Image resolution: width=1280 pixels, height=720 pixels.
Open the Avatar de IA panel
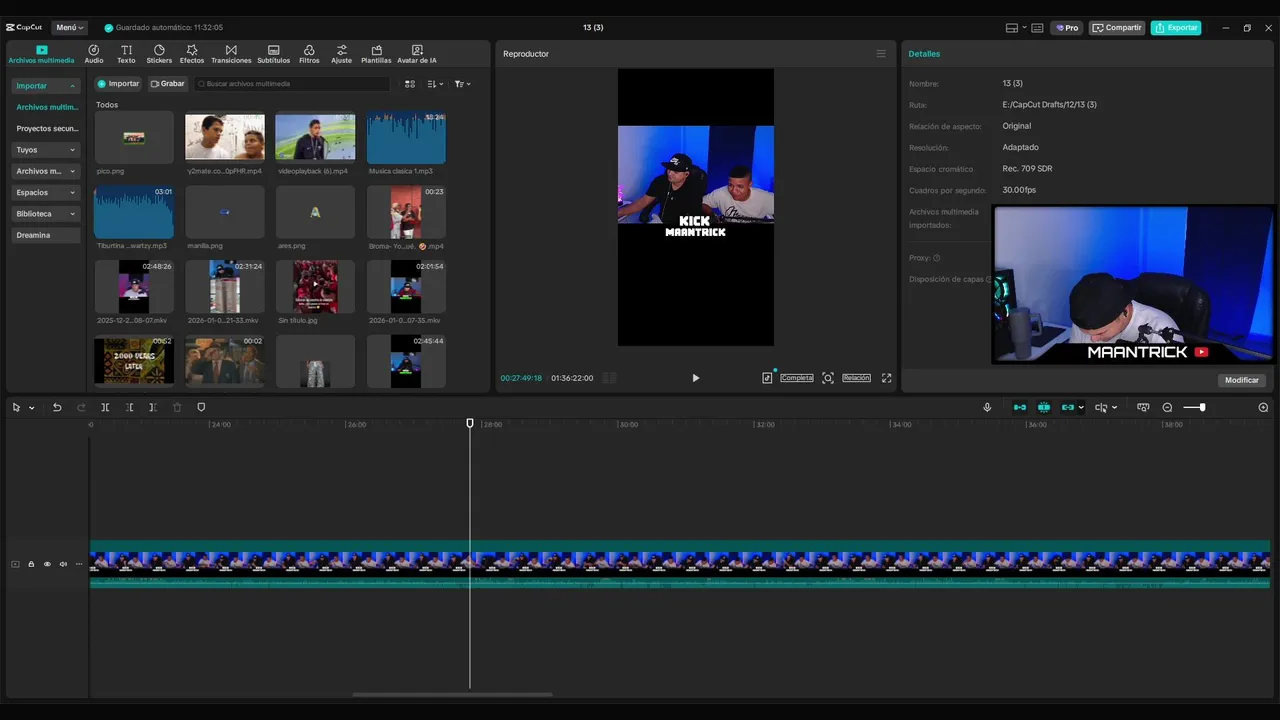point(417,54)
